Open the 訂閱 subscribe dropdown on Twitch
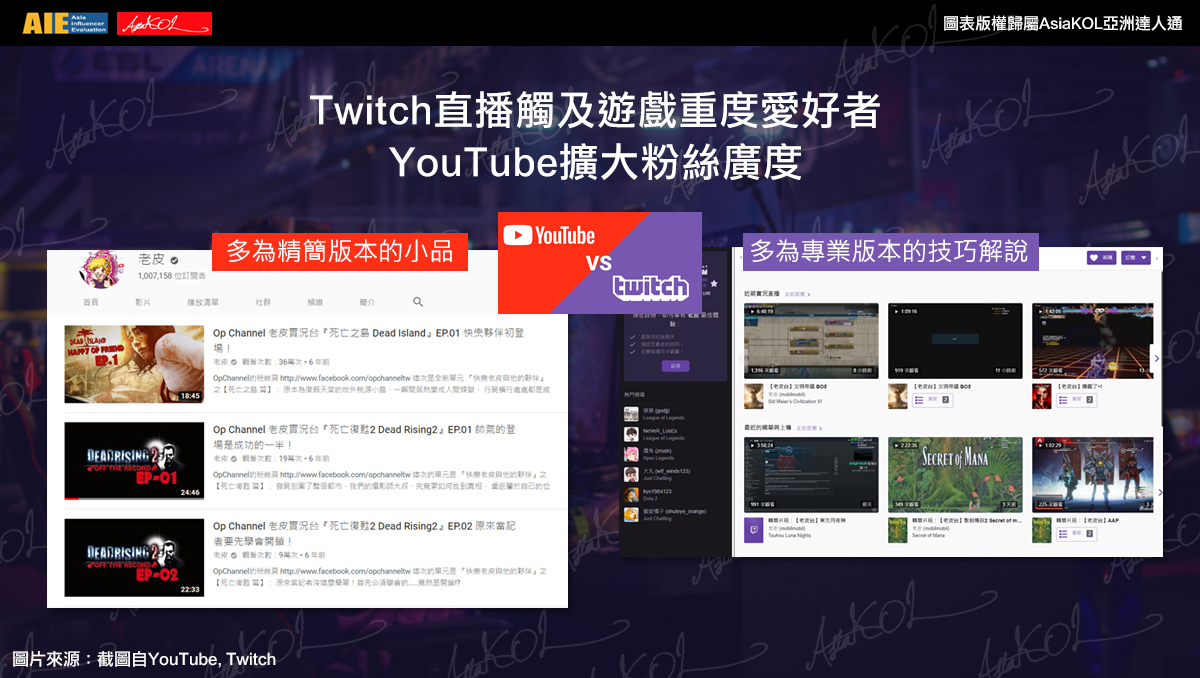Image resolution: width=1200 pixels, height=678 pixels. (x=1136, y=257)
